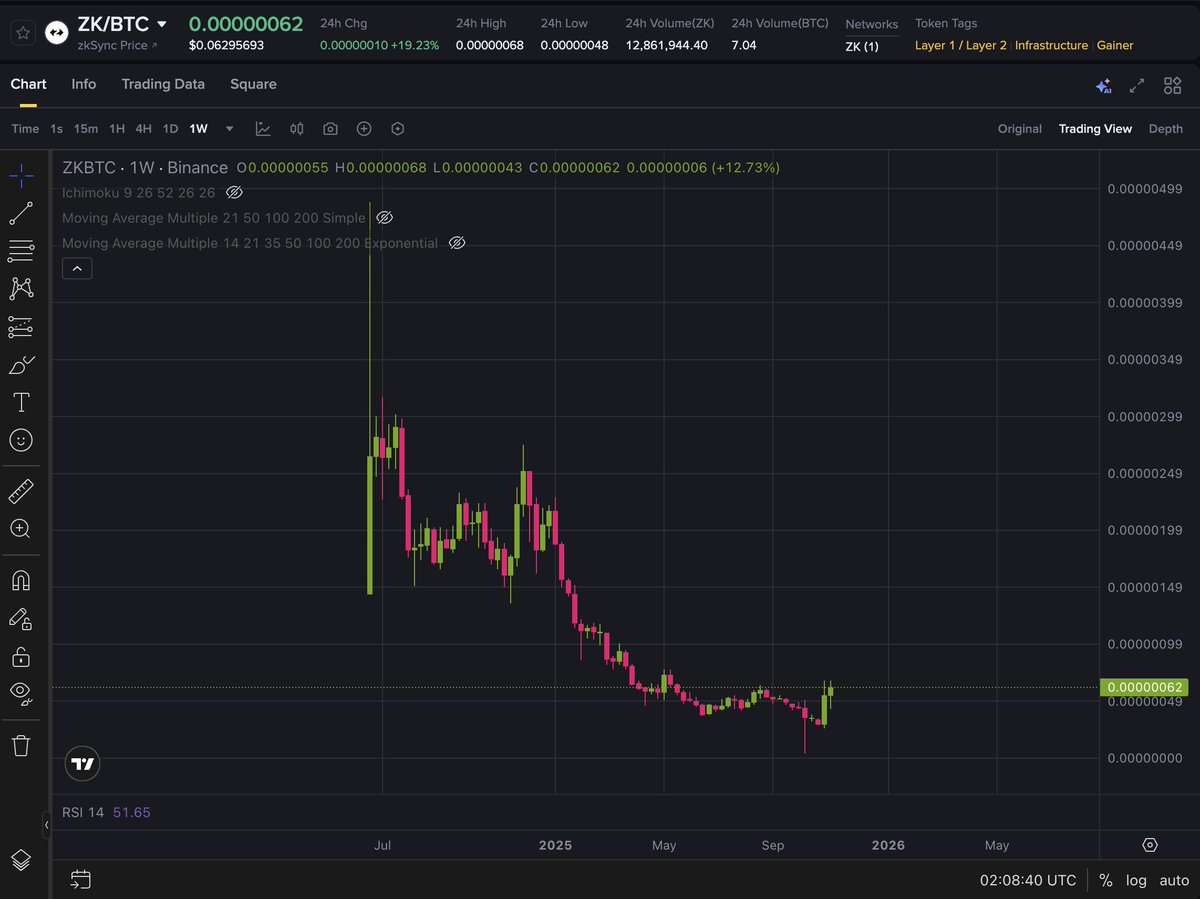This screenshot has height=899, width=1200.
Task: Click the swap pair icon beside ZK/BTC
Action: (x=57, y=33)
